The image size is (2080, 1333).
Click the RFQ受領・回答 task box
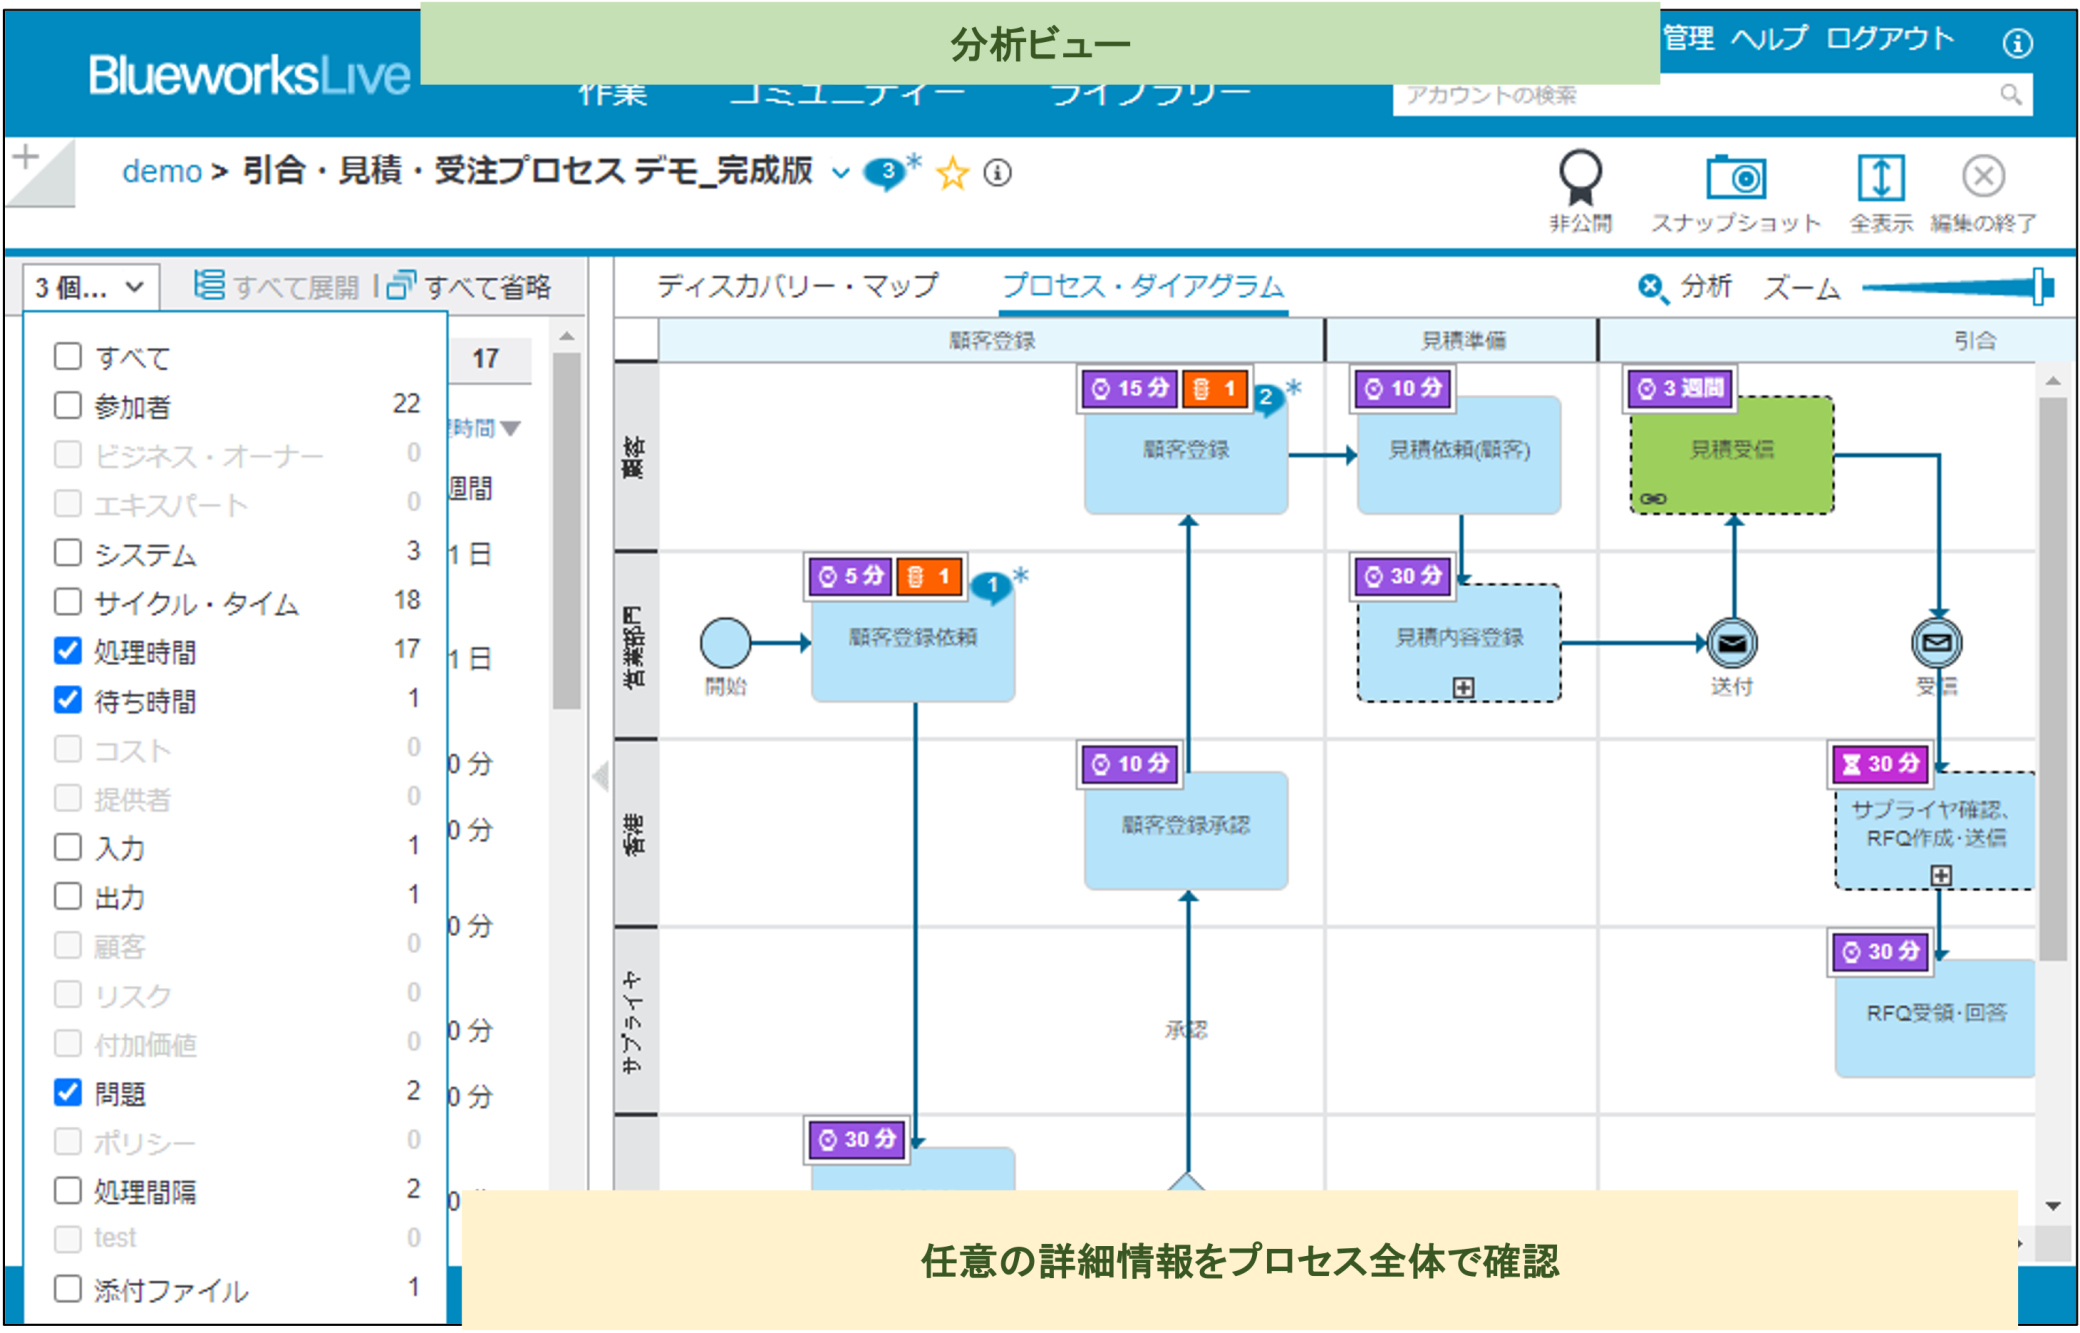click(1935, 1018)
